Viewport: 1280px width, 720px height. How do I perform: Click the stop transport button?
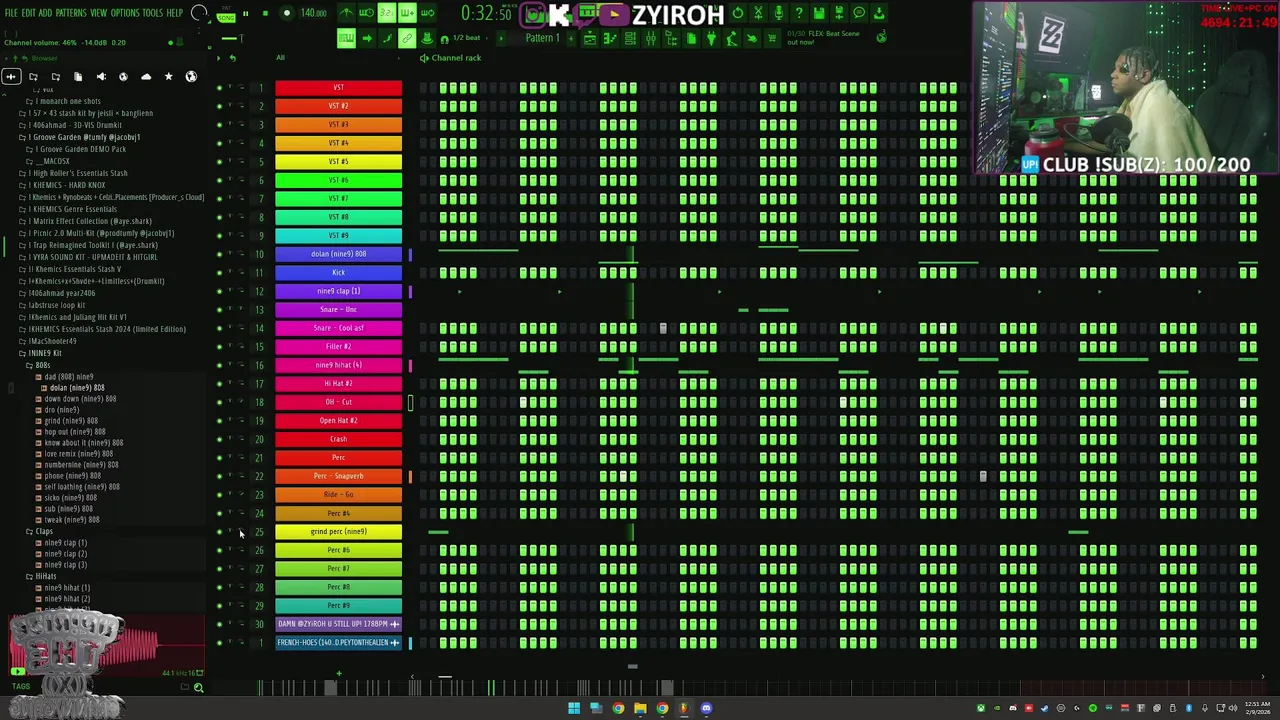pyautogui.click(x=265, y=14)
